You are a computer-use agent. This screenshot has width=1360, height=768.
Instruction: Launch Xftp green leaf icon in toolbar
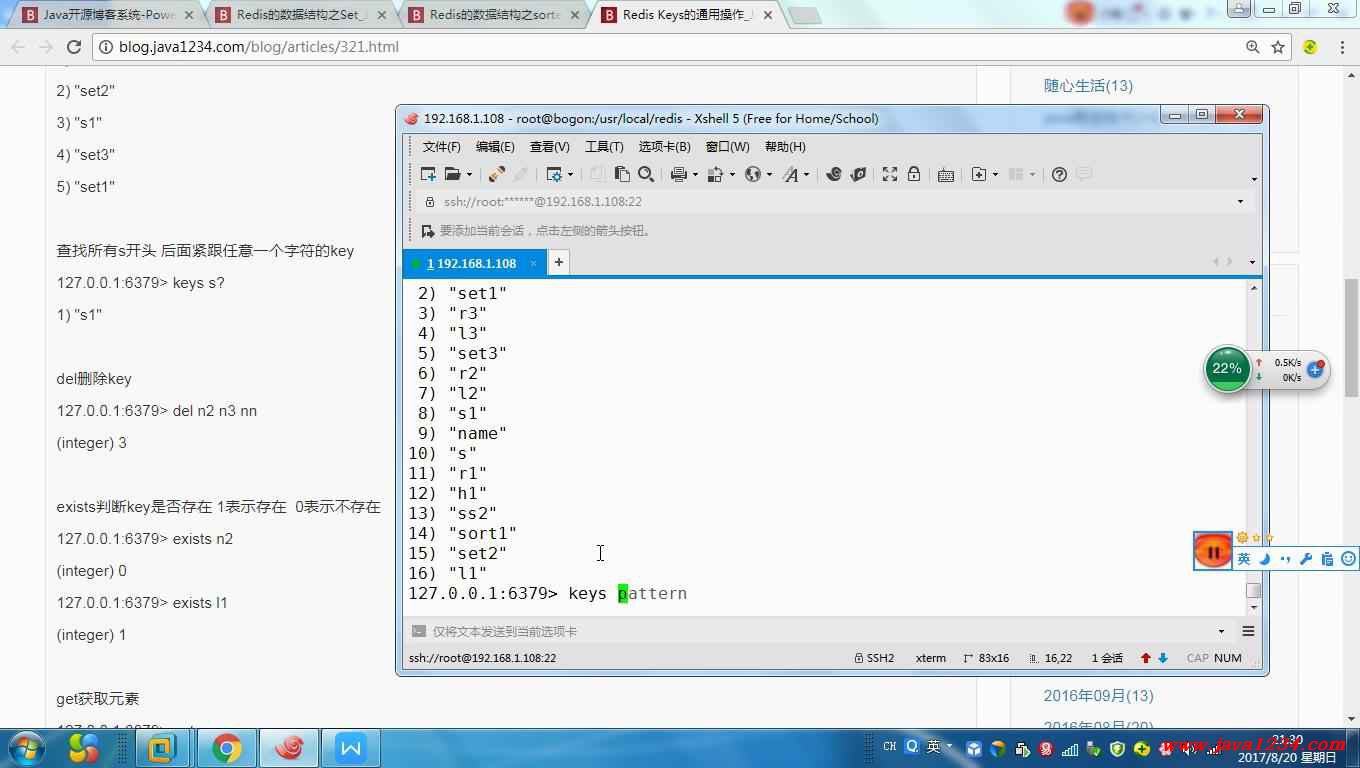858,174
